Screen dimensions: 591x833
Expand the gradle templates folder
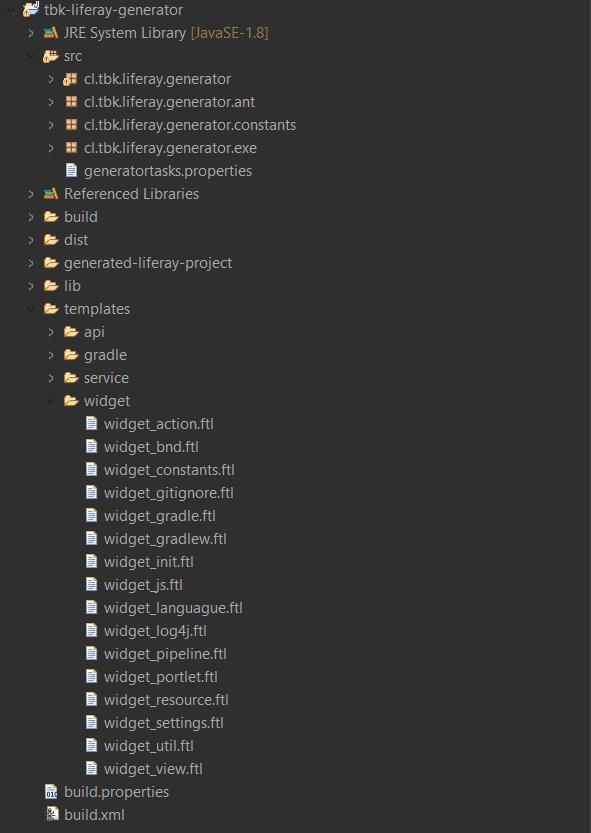click(51, 355)
